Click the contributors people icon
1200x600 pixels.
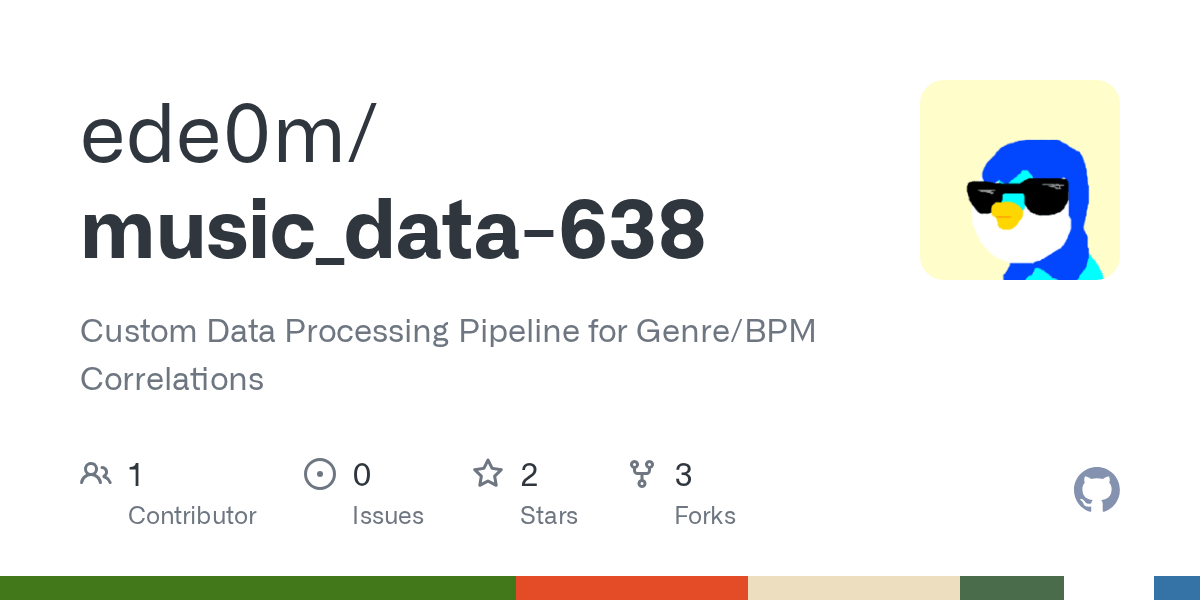[96, 474]
